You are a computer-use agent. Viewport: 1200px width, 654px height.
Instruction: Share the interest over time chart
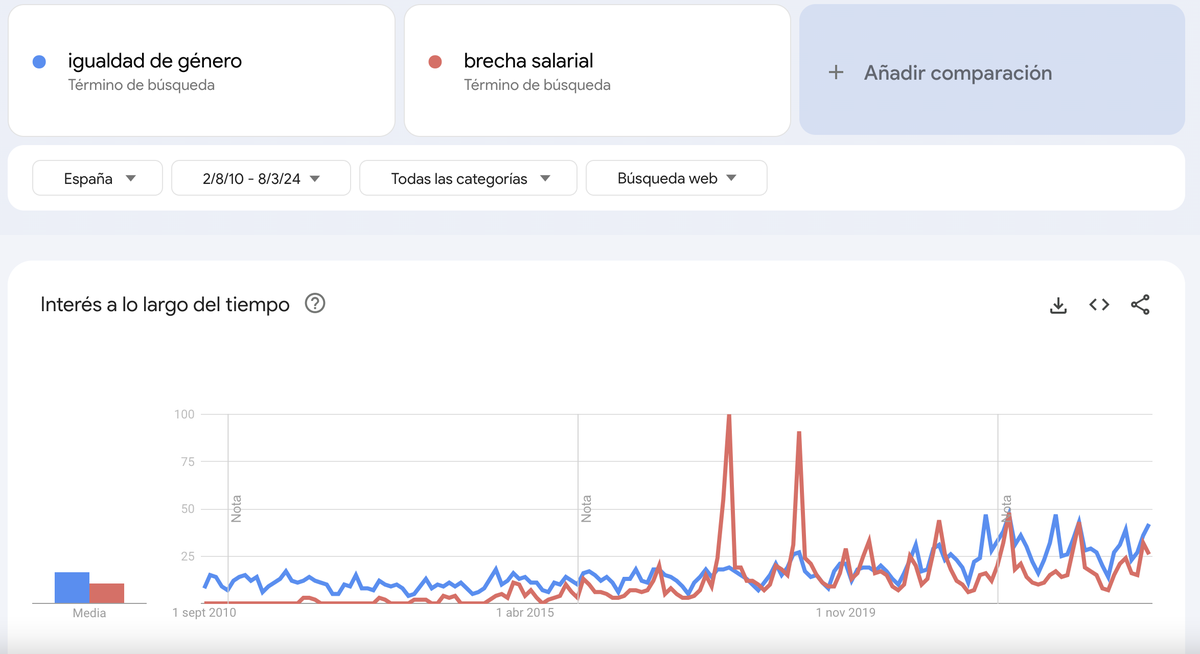point(1140,305)
